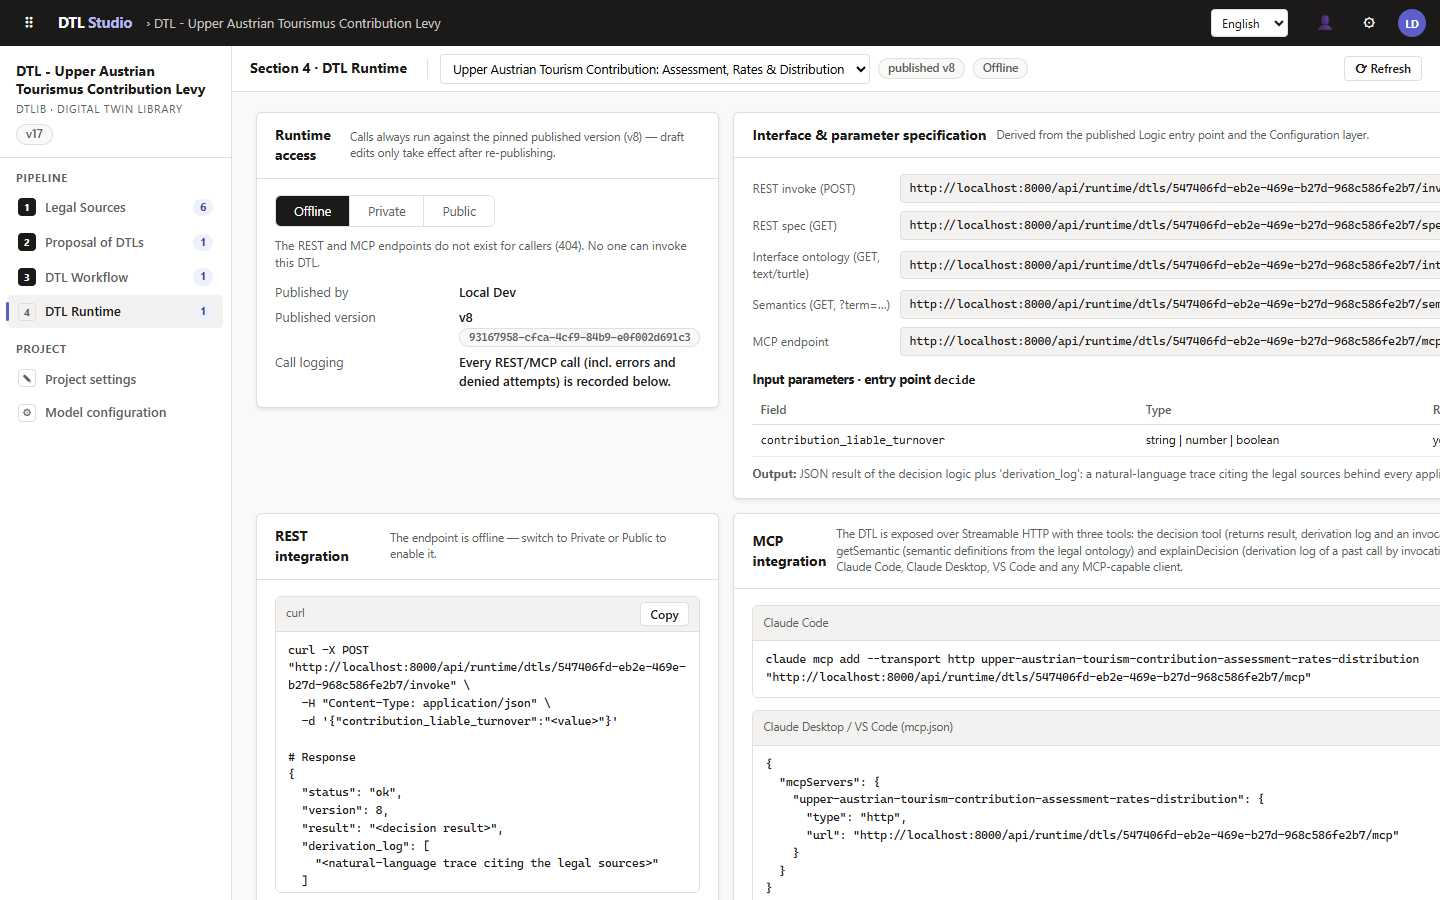Screen dimensions: 1440x900
Task: Open the app grid menu icon
Action: (x=29, y=23)
